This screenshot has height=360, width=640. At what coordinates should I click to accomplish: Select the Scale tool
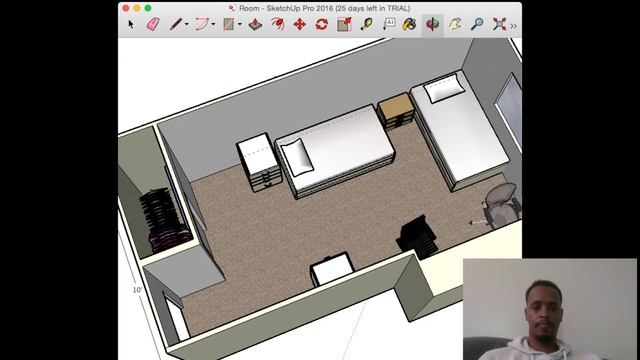(344, 24)
